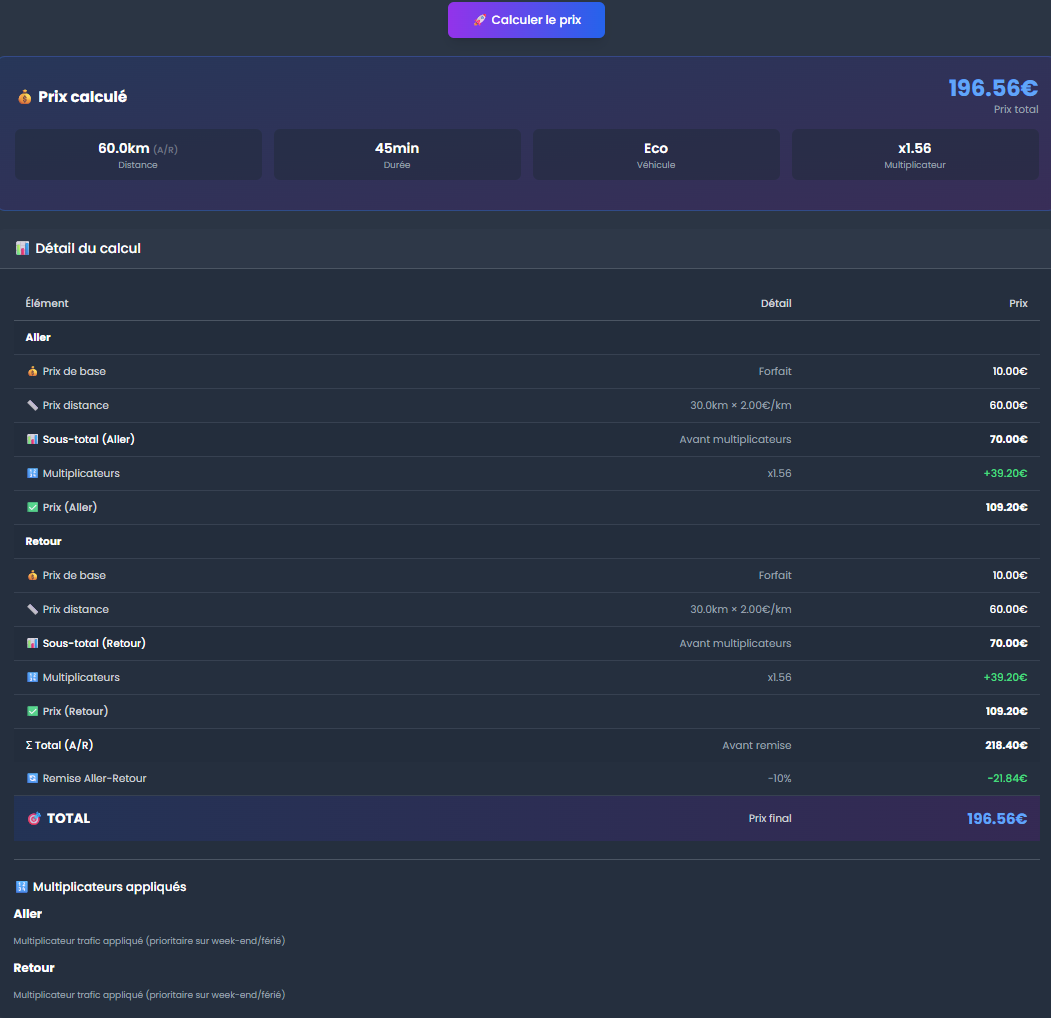The height and width of the screenshot is (1018, 1051).
Task: Click the target icon beside TOTAL
Action: click(34, 818)
